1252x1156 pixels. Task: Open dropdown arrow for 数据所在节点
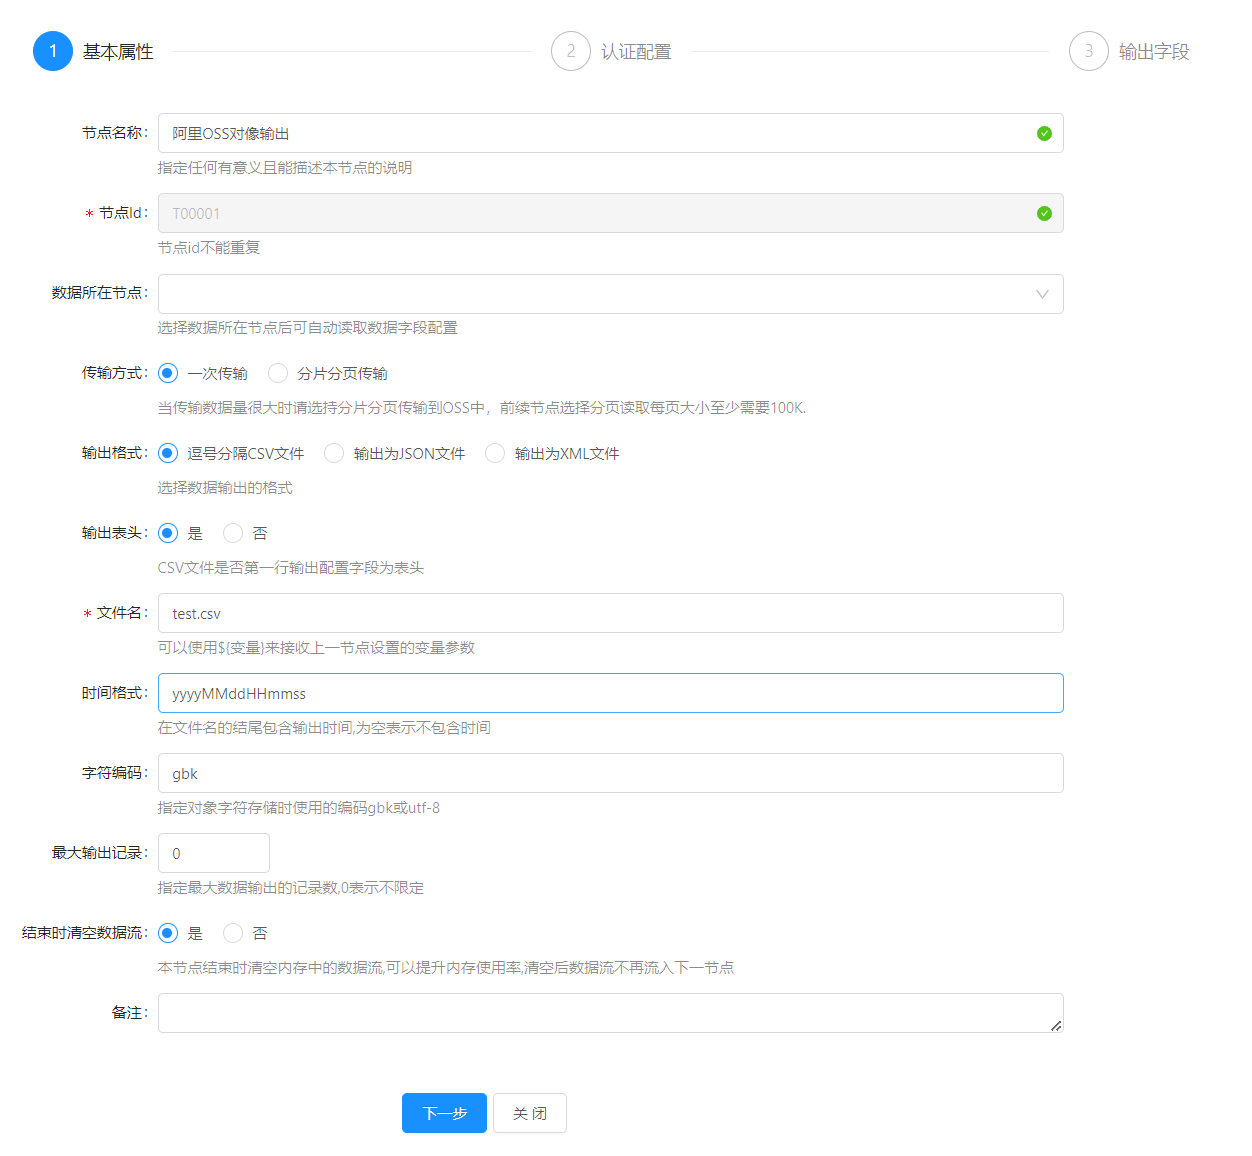[x=1042, y=294]
